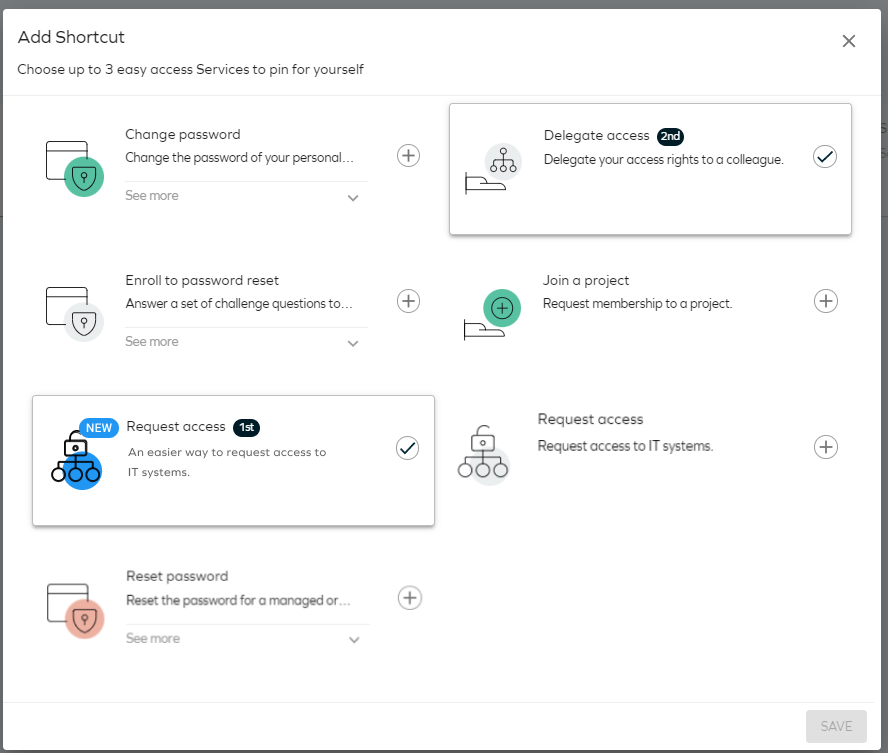The image size is (888, 753).
Task: Click the Join a project green icon
Action: point(492,315)
